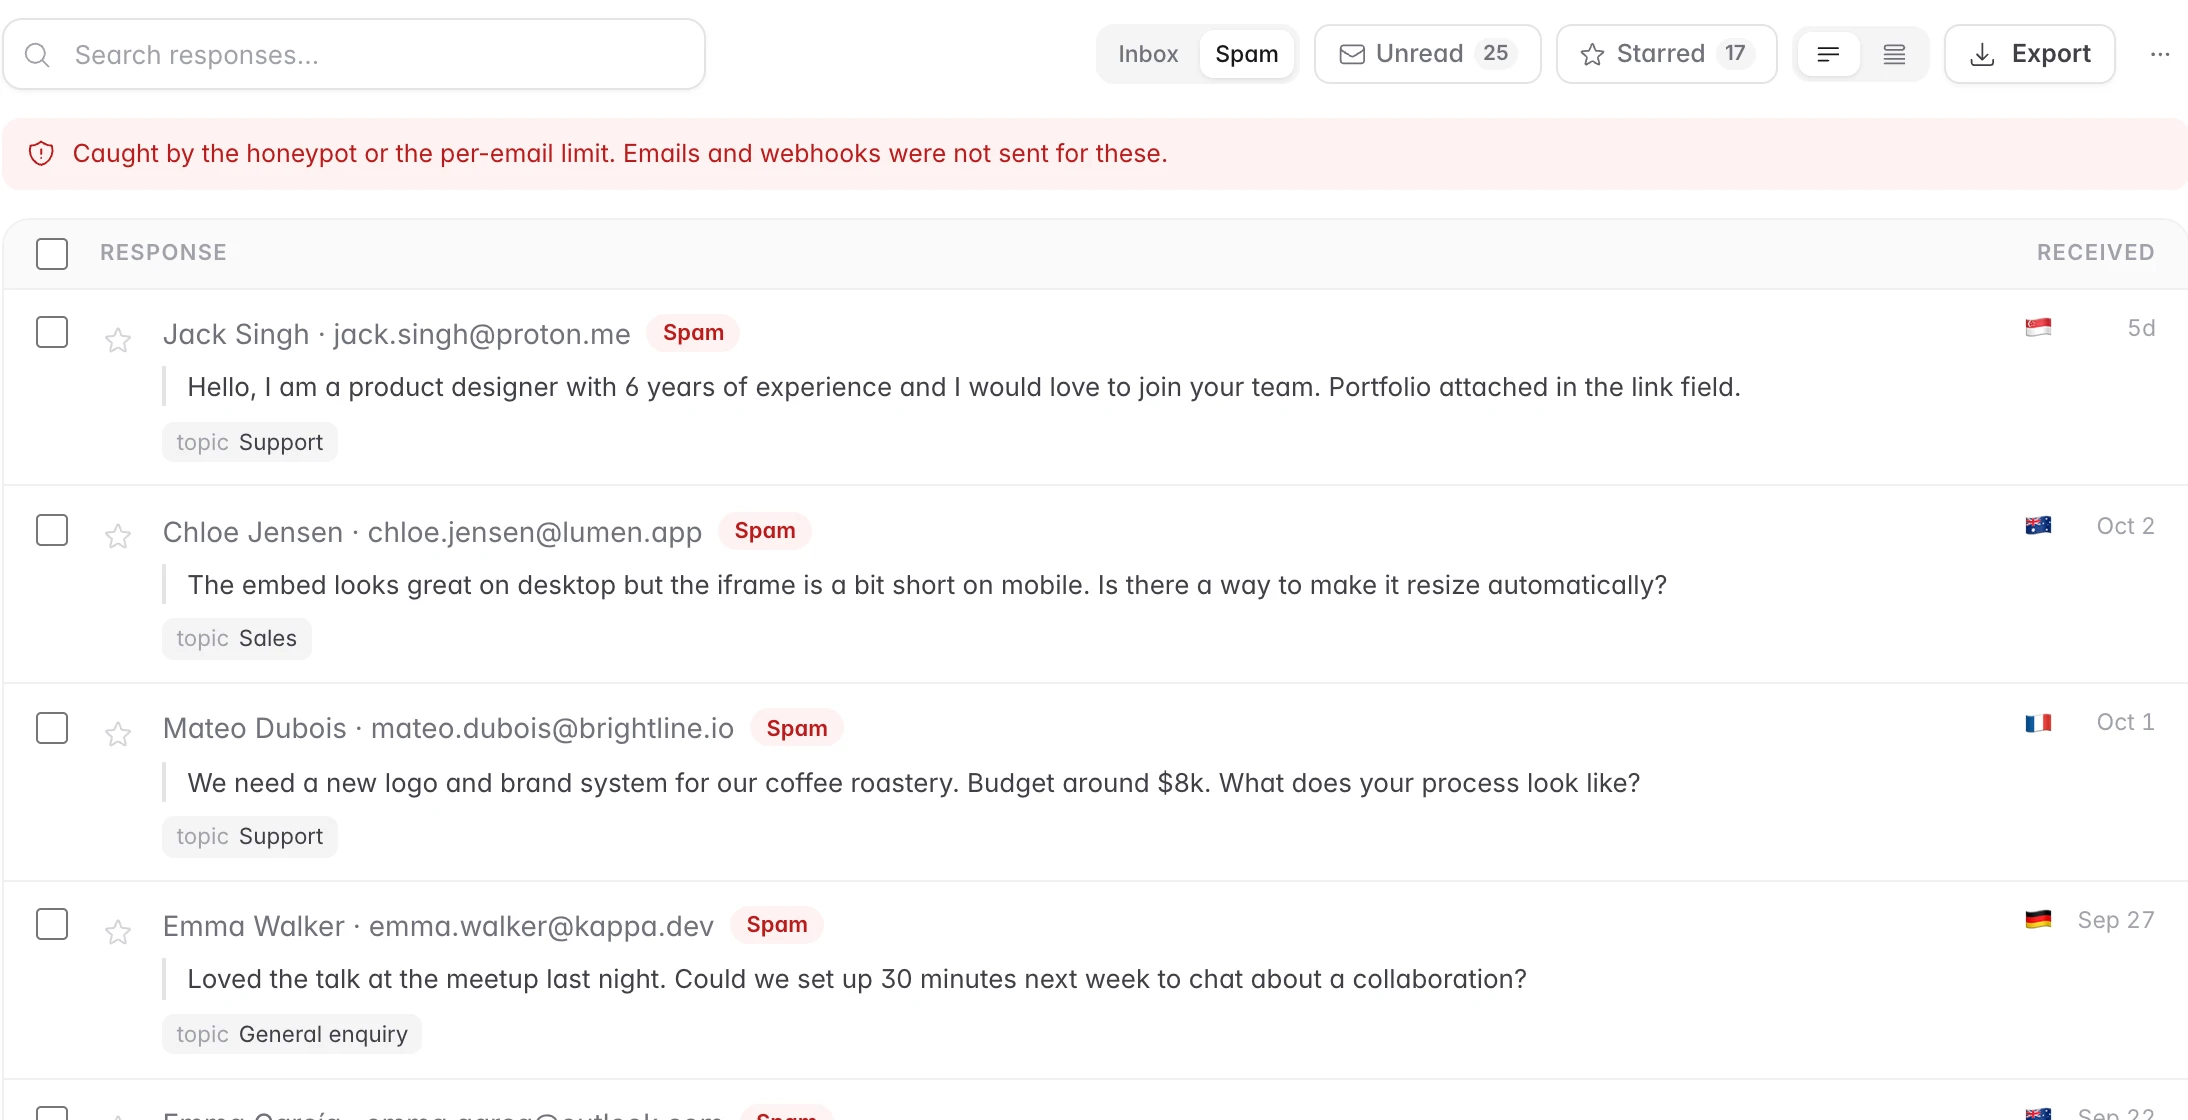Click Spam badge on Chloe Jensen row
Viewport: 2188px width, 1120px height.
point(765,531)
